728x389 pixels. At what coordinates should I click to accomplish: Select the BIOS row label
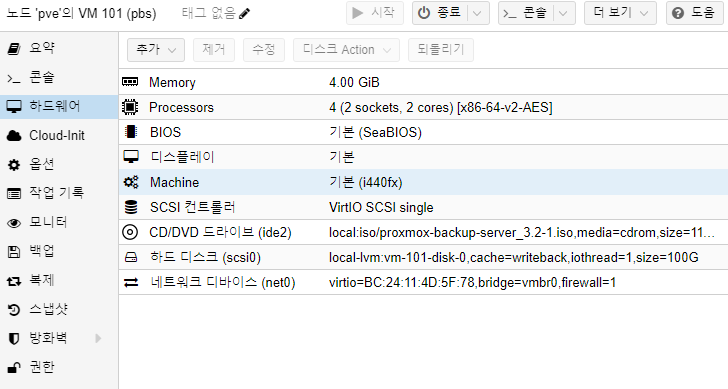tap(165, 133)
